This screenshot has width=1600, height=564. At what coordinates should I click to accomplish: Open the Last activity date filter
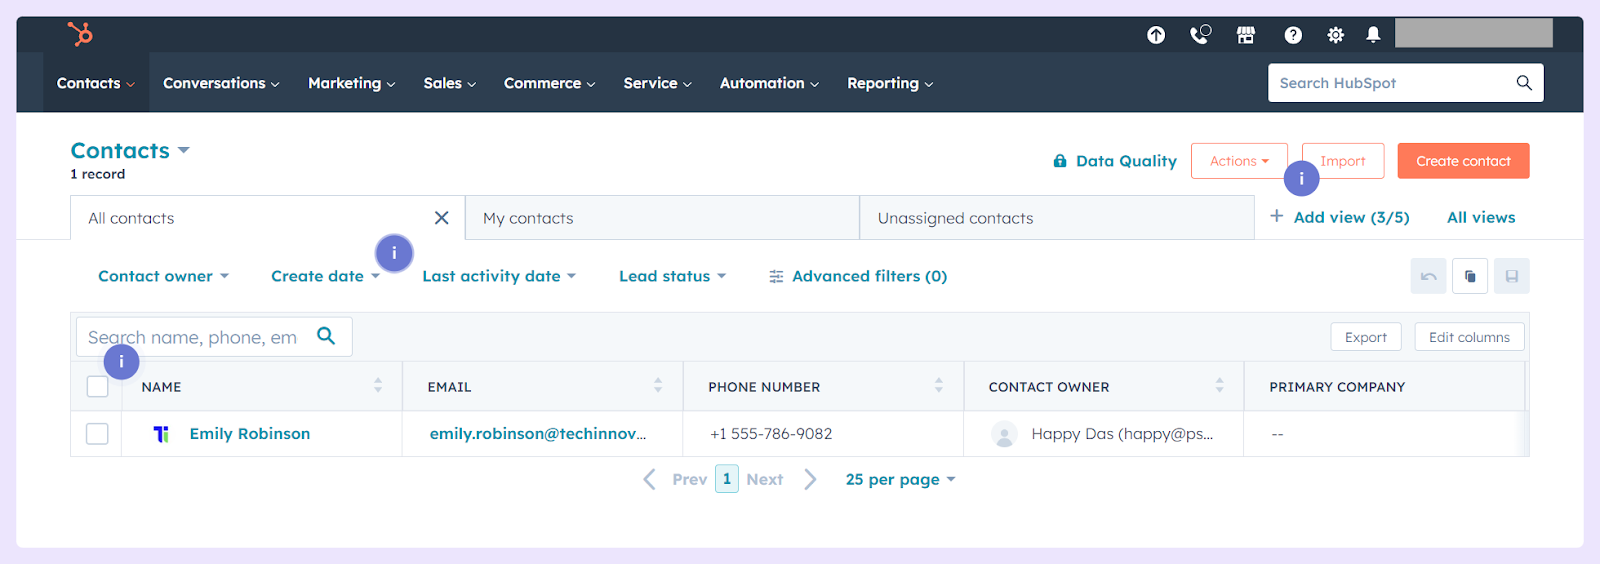499,276
